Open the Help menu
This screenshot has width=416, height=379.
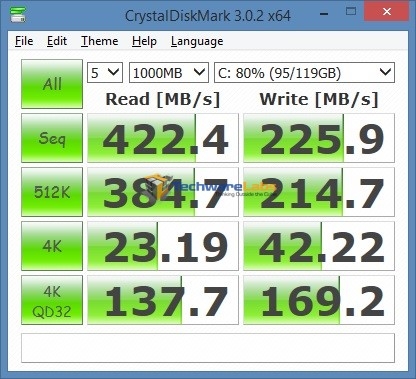tap(144, 41)
